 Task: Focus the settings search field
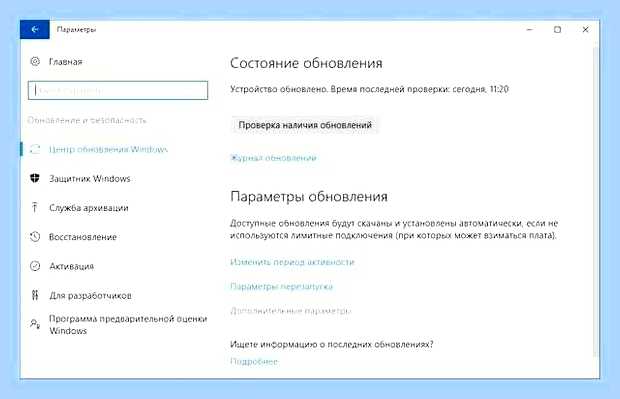coord(118,91)
